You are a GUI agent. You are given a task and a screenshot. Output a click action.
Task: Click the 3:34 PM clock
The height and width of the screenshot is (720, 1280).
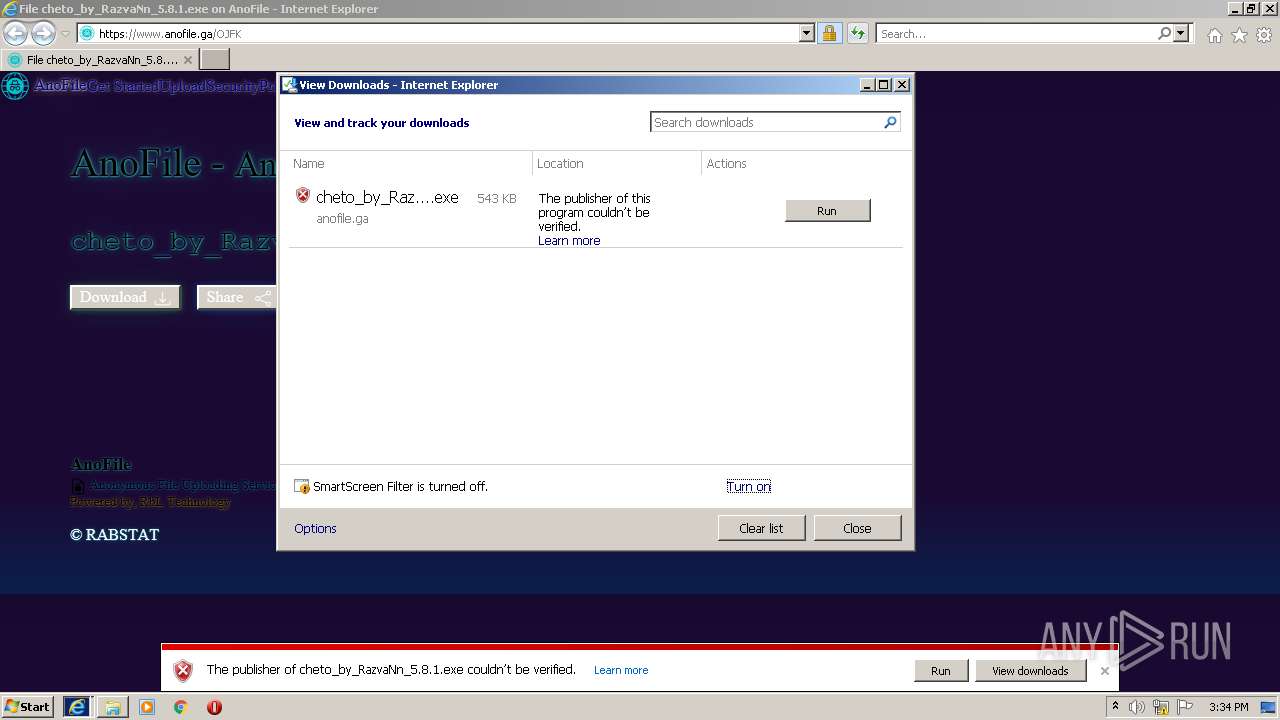click(1228, 707)
